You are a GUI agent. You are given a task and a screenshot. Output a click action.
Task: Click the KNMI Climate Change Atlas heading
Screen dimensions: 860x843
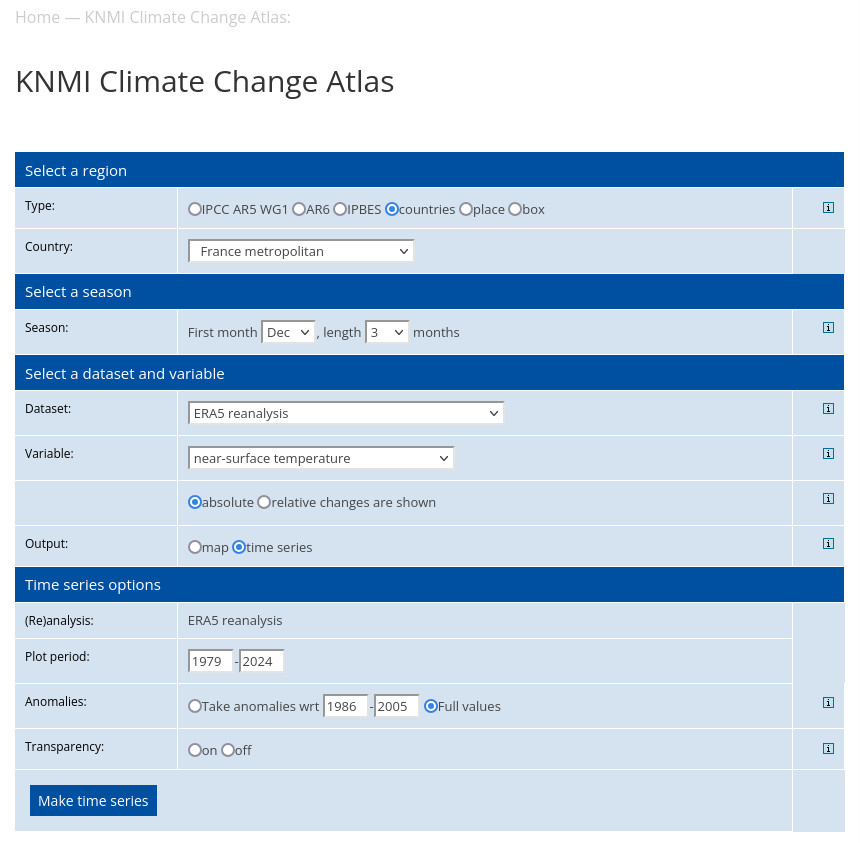click(205, 82)
